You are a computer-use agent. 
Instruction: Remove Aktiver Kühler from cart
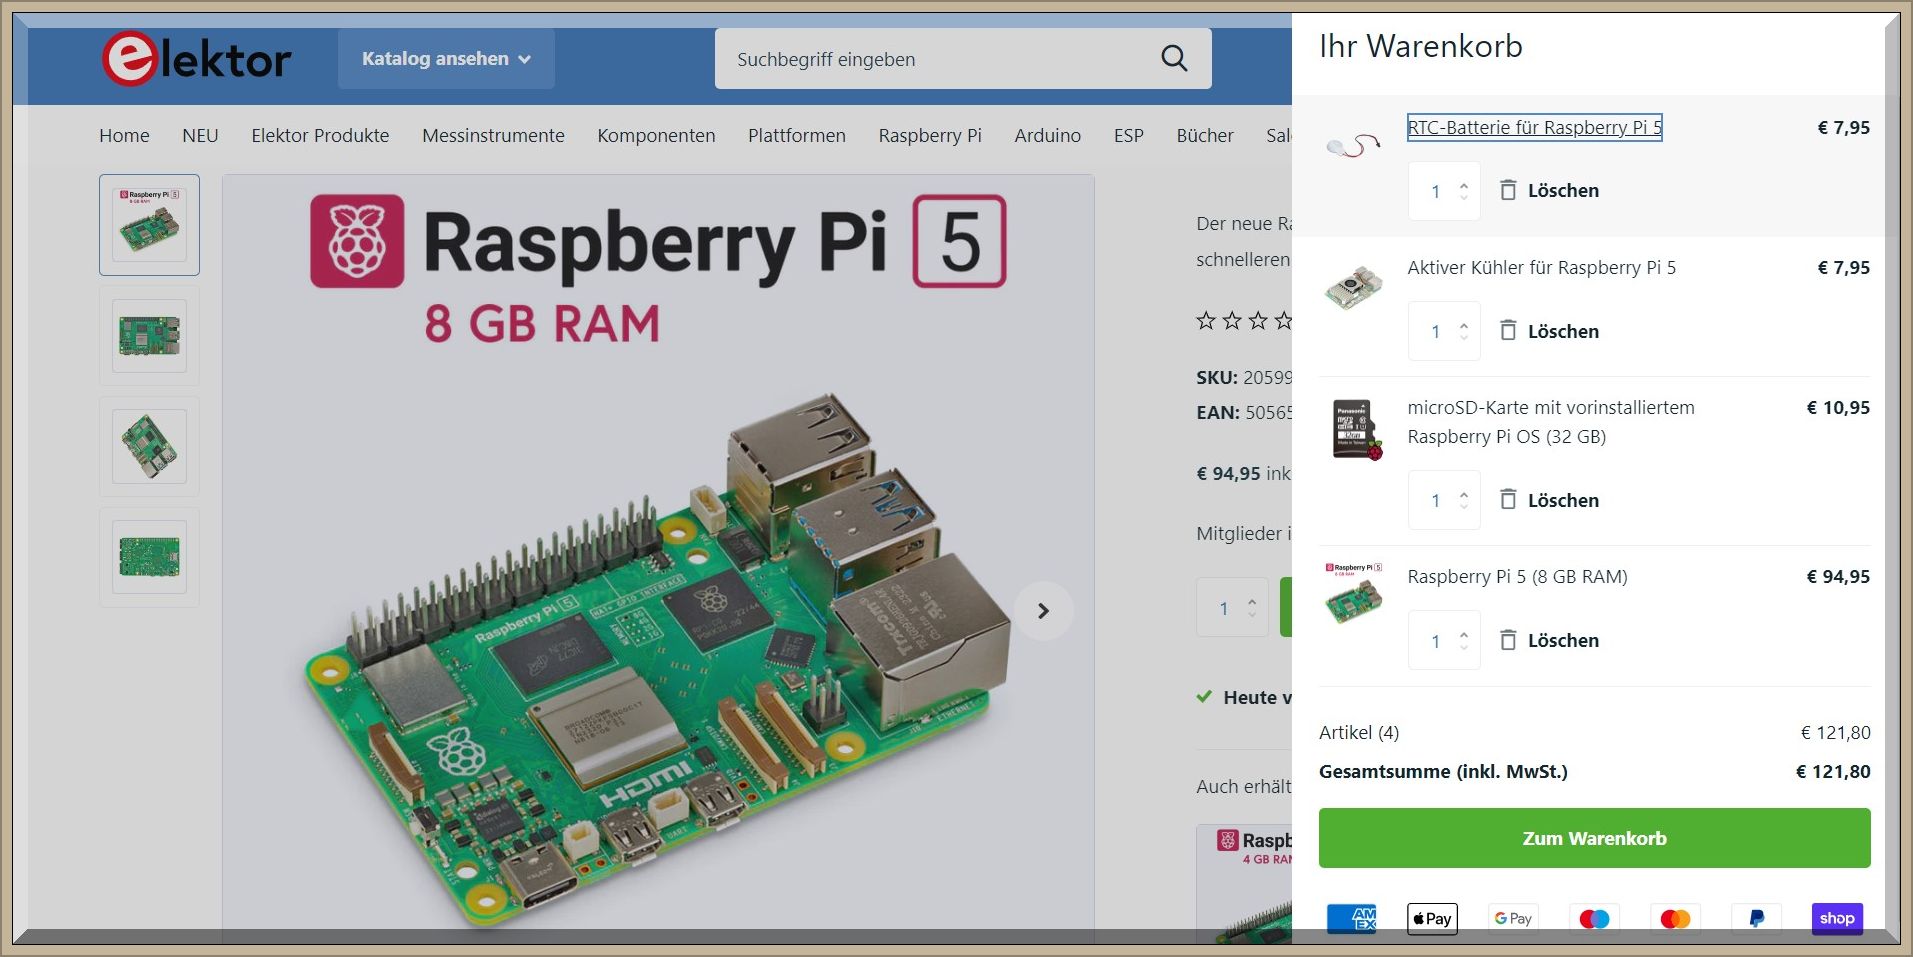[1549, 331]
